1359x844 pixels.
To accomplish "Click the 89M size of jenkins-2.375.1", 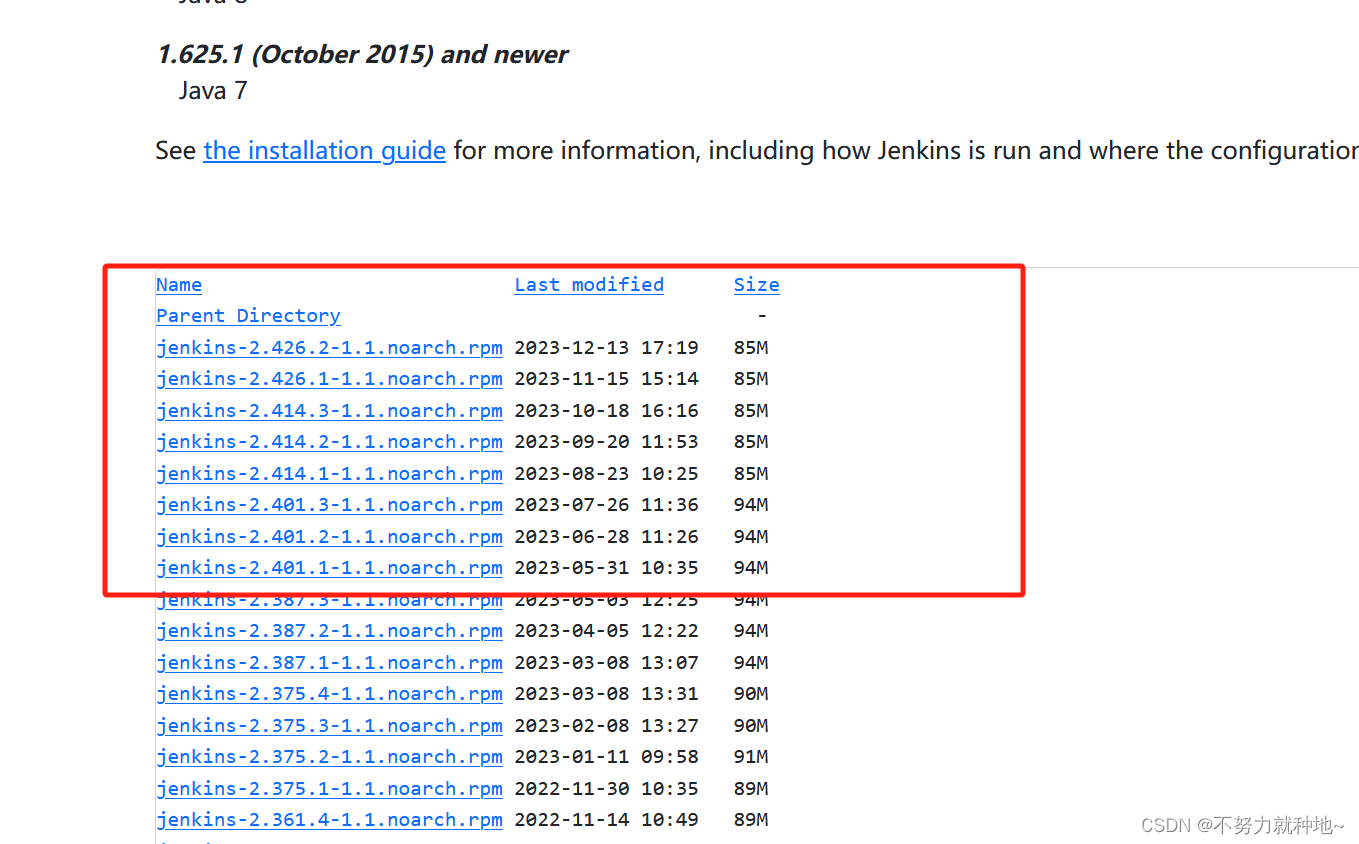I will pyautogui.click(x=751, y=789).
